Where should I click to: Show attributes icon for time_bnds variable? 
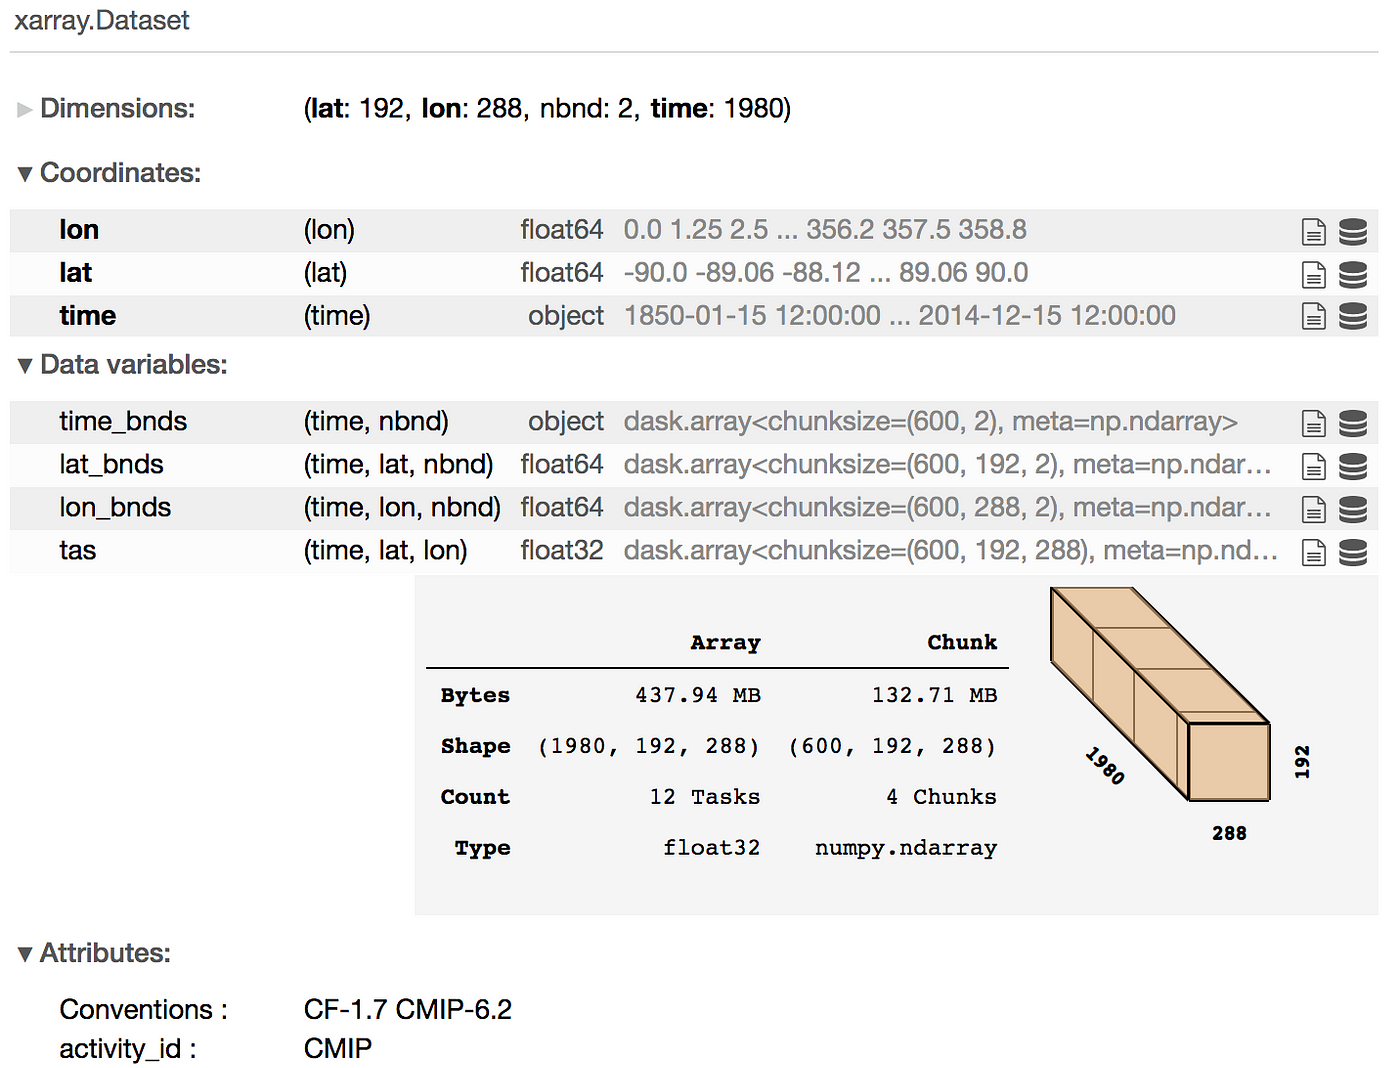(x=1313, y=424)
